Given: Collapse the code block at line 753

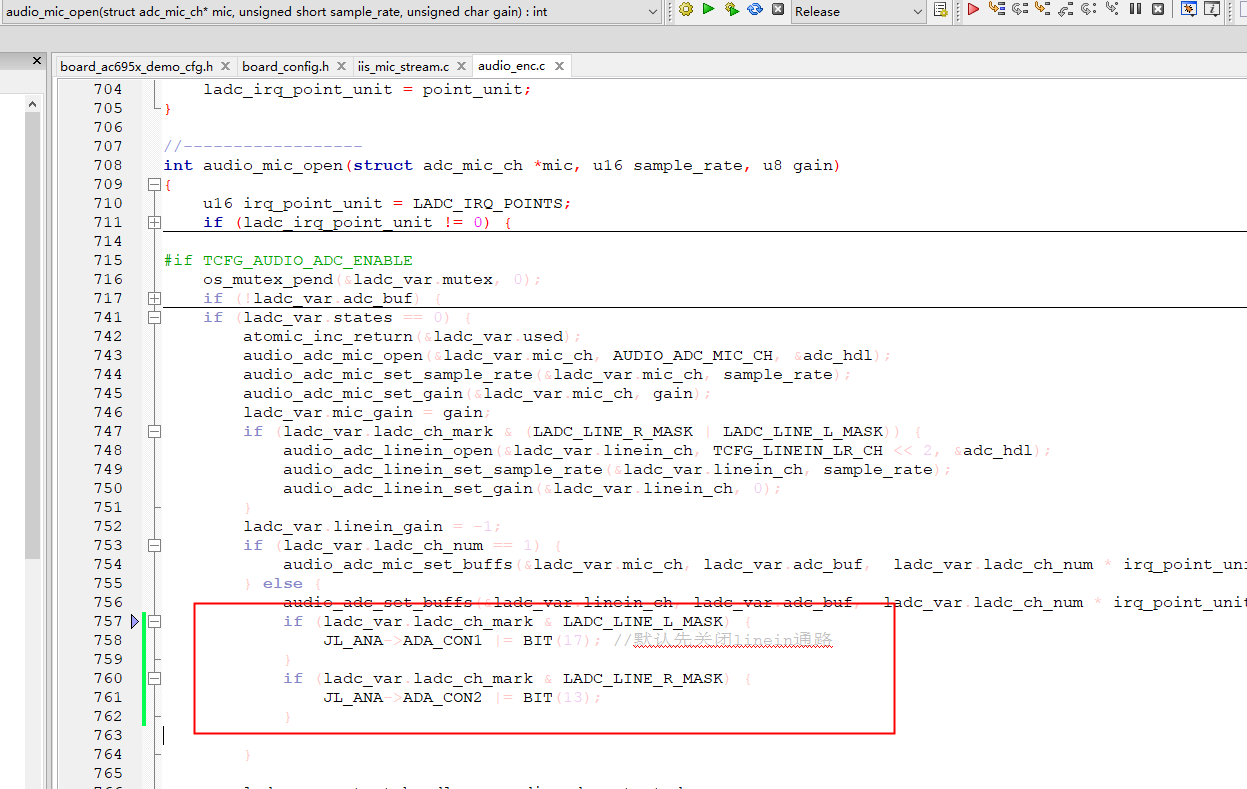Looking at the screenshot, I should (x=154, y=545).
